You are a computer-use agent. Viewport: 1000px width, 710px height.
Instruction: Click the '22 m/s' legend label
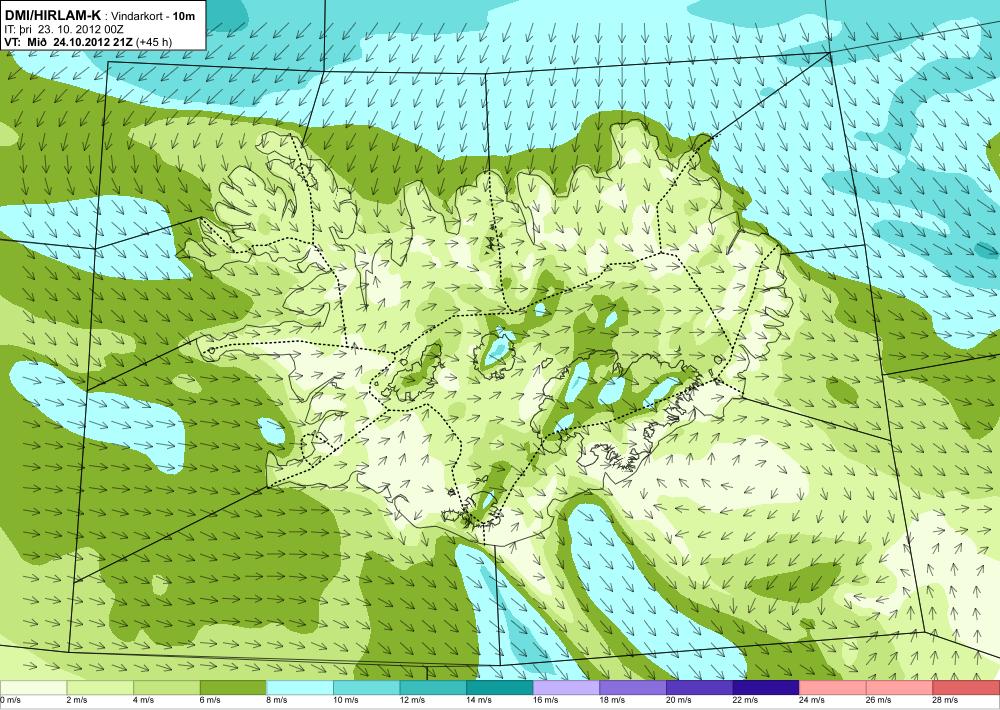746,700
